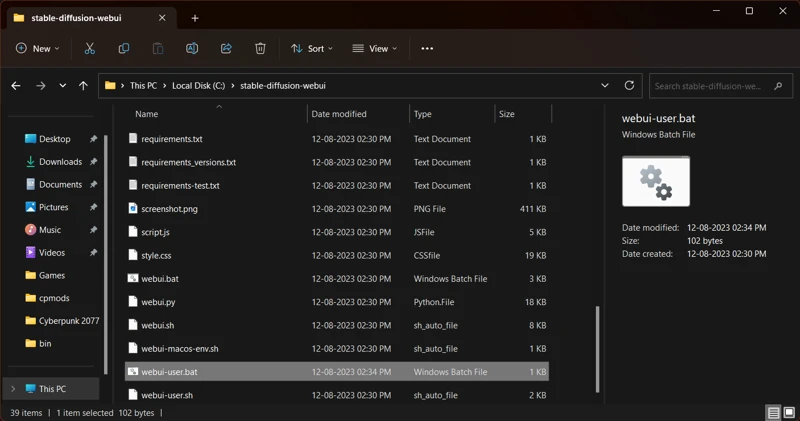Refresh the folder view
The image size is (800, 421).
[630, 85]
